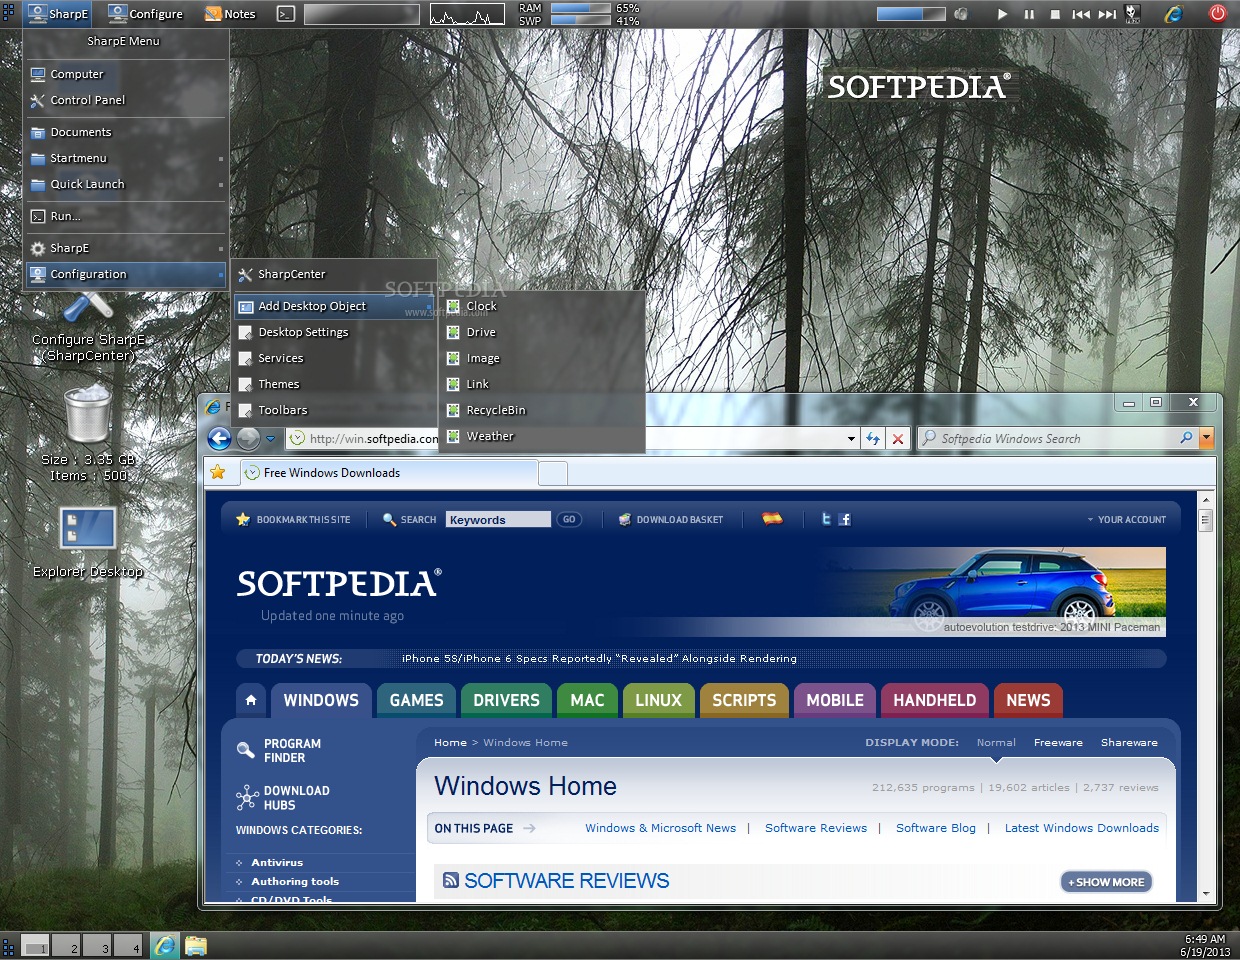Expand the Your Account dropdown
This screenshot has height=960, width=1240.
coord(1126,520)
